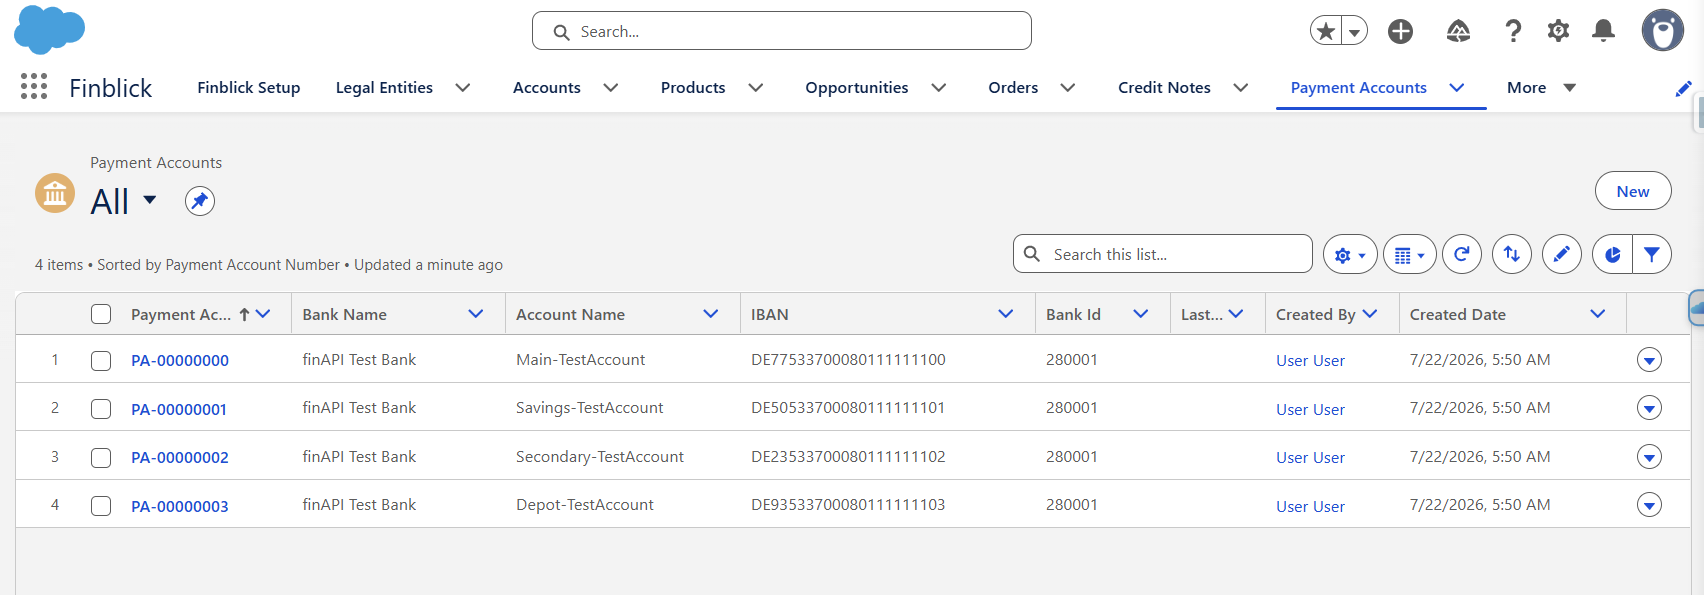Refresh the list with the refresh icon
Screen dimensions: 1704x595
(x=1462, y=254)
